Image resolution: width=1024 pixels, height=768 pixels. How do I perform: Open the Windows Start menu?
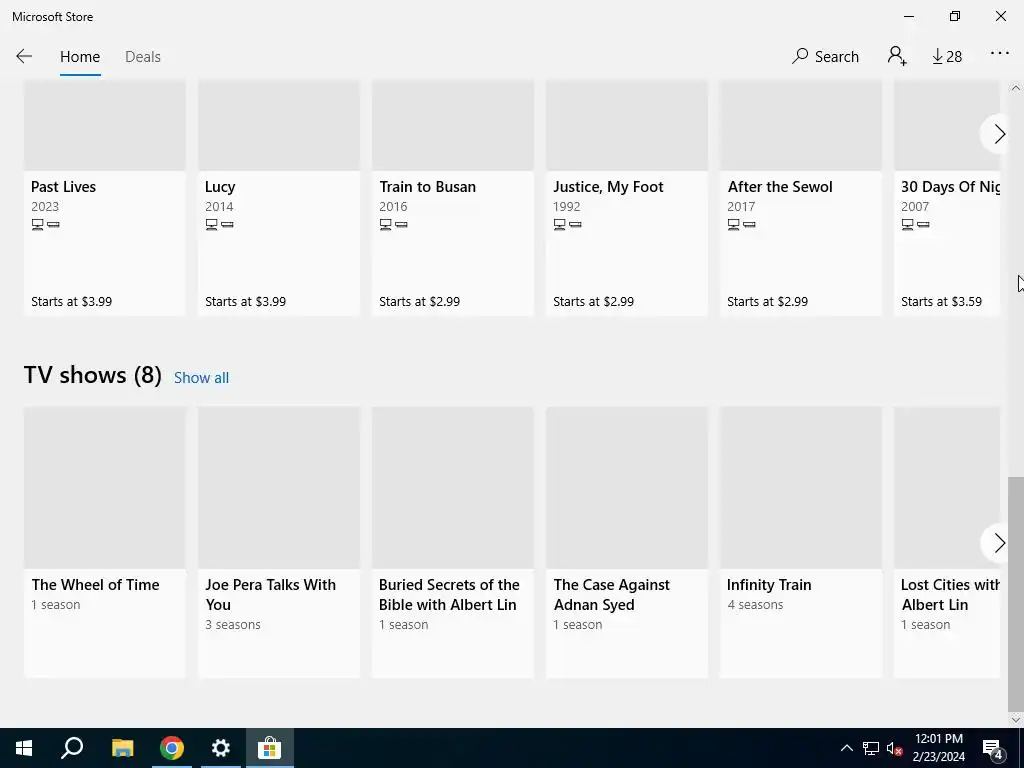(24, 748)
